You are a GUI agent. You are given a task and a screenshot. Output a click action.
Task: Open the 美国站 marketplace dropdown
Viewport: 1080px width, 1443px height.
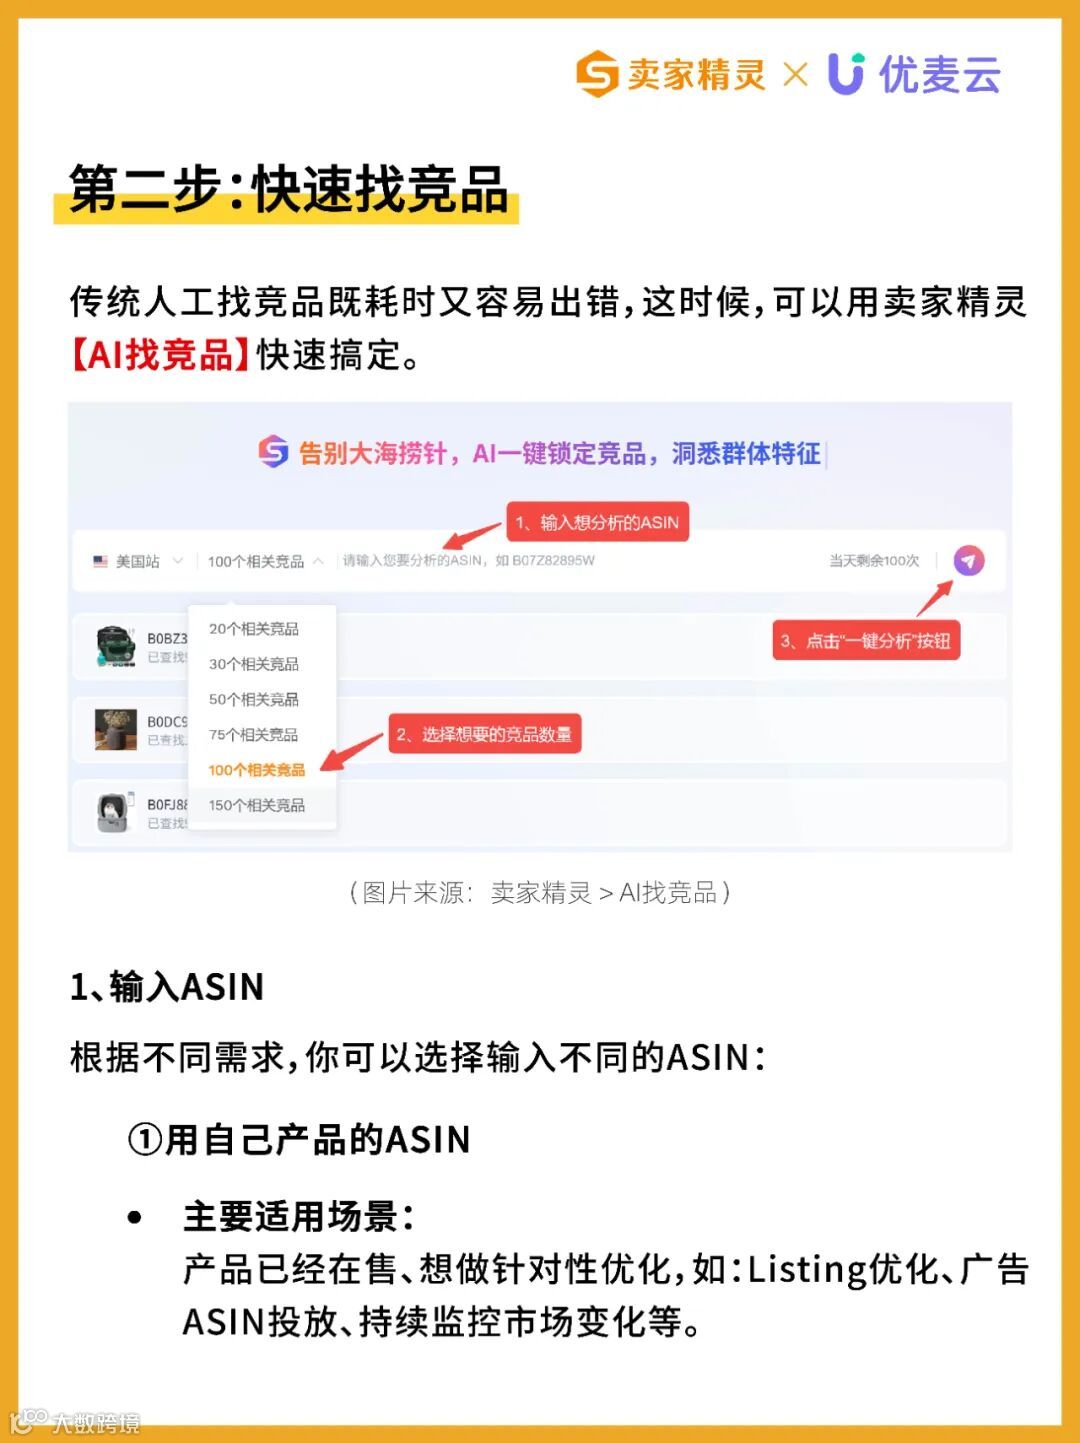[138, 561]
